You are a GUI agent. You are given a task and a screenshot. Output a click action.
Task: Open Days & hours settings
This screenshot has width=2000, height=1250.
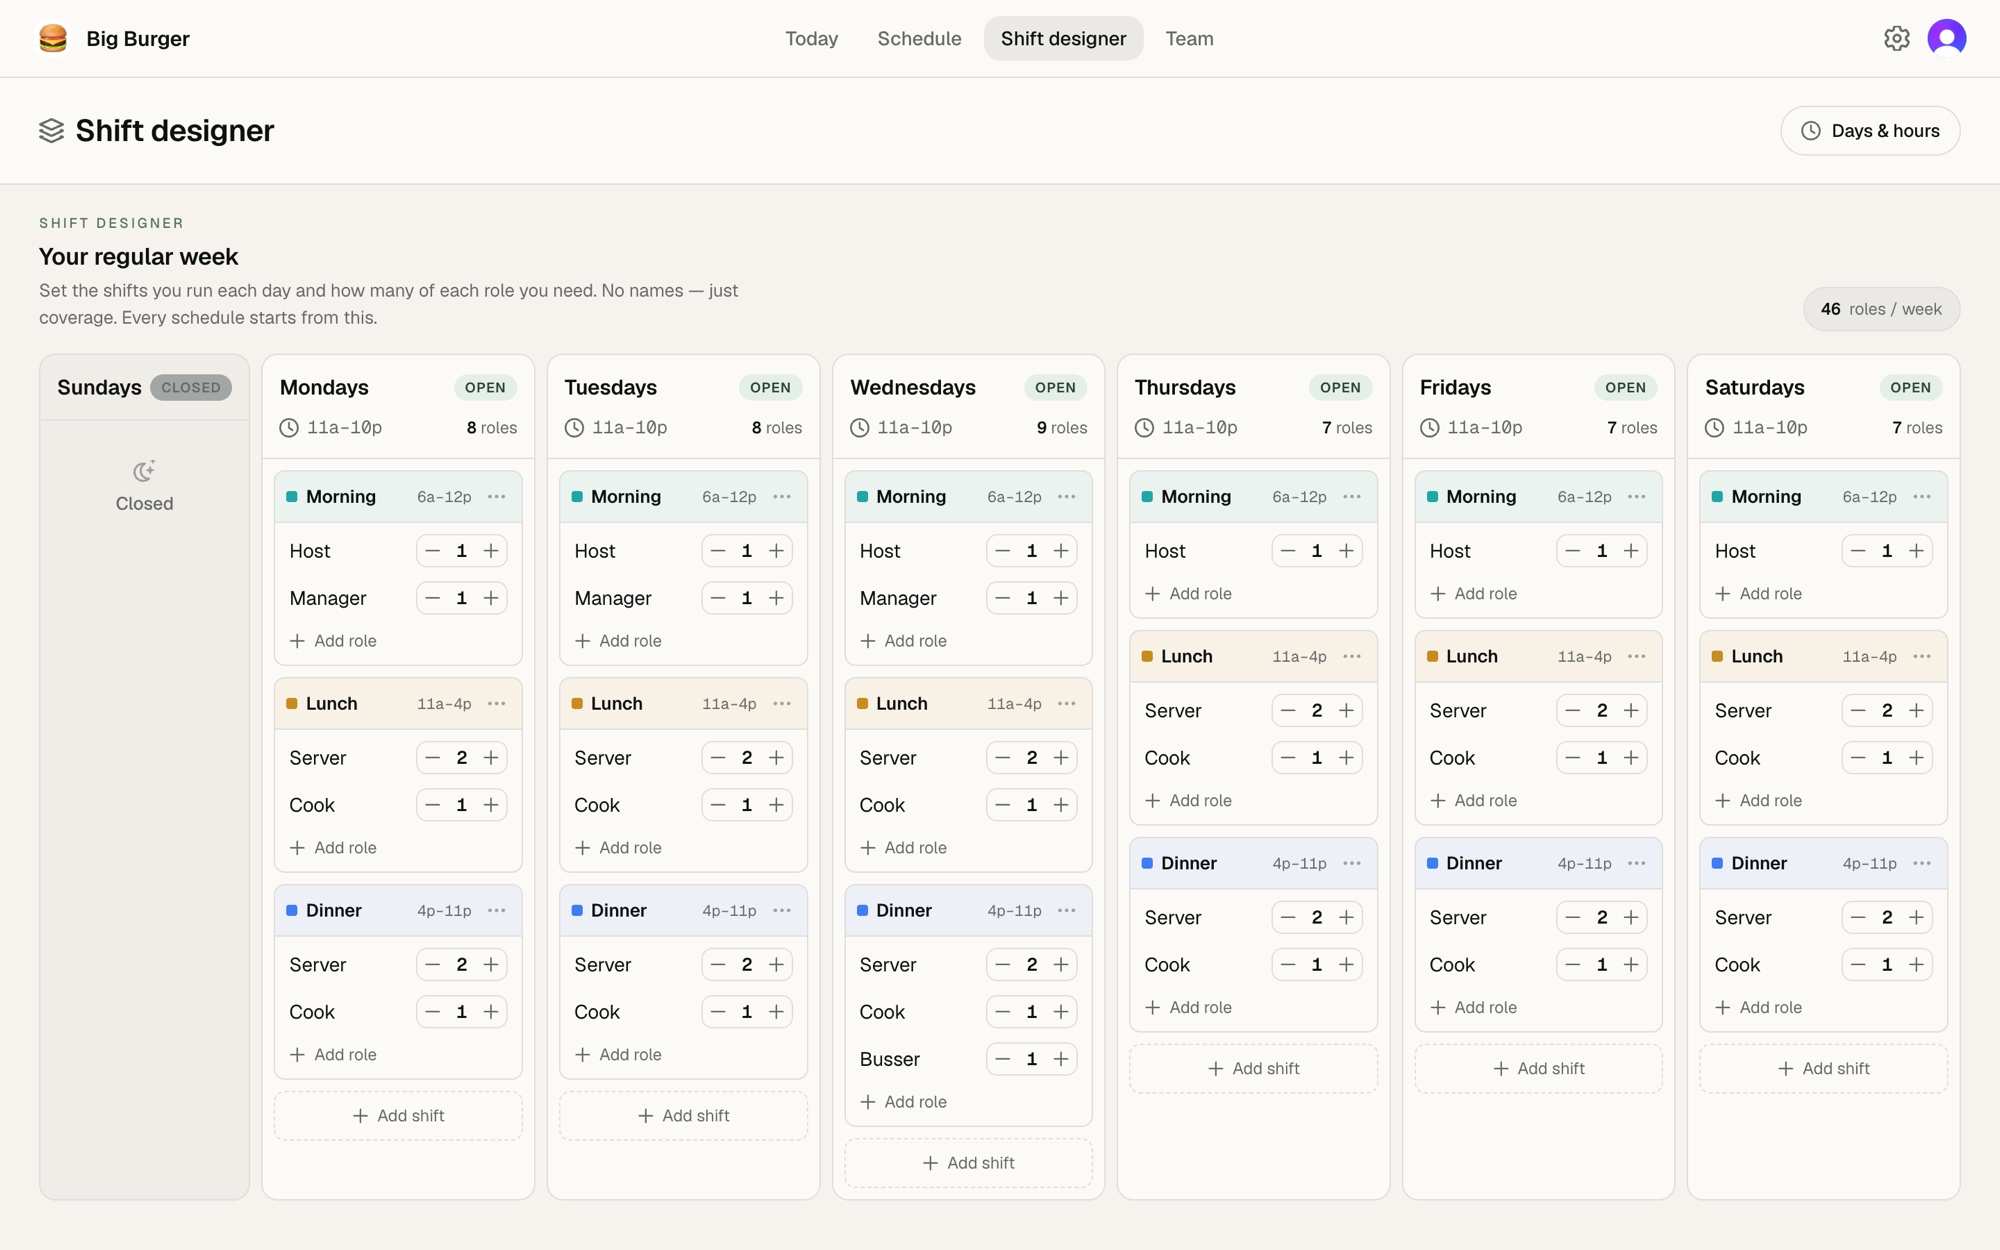click(1870, 131)
